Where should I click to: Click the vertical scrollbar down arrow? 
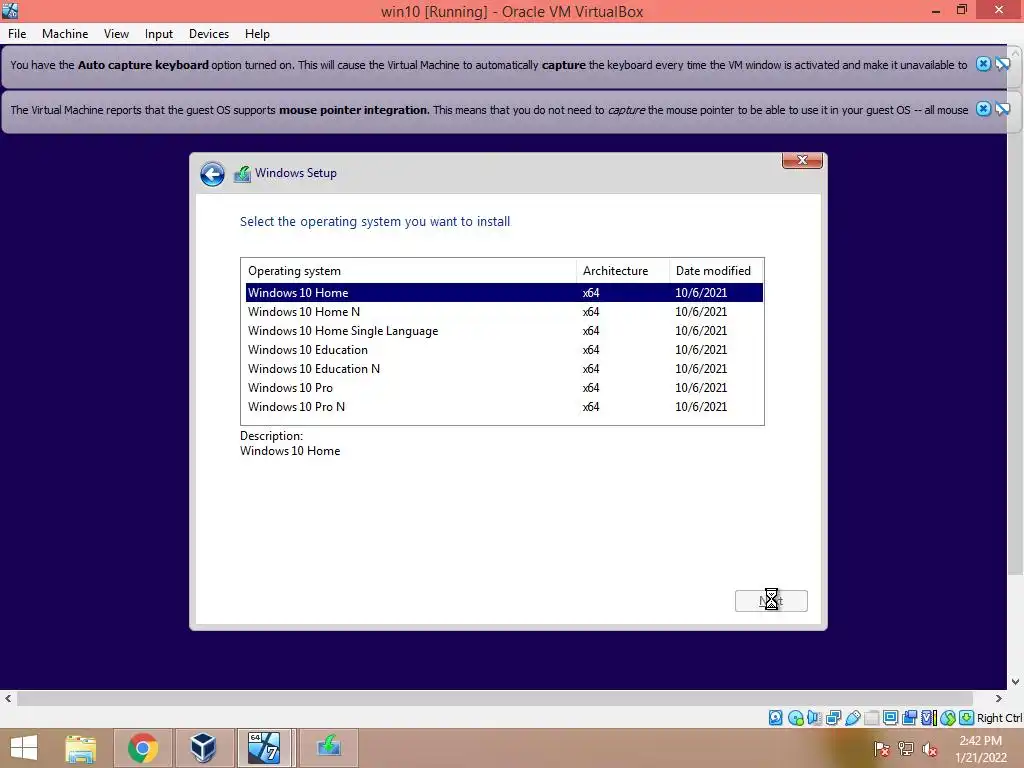pyautogui.click(x=1015, y=681)
